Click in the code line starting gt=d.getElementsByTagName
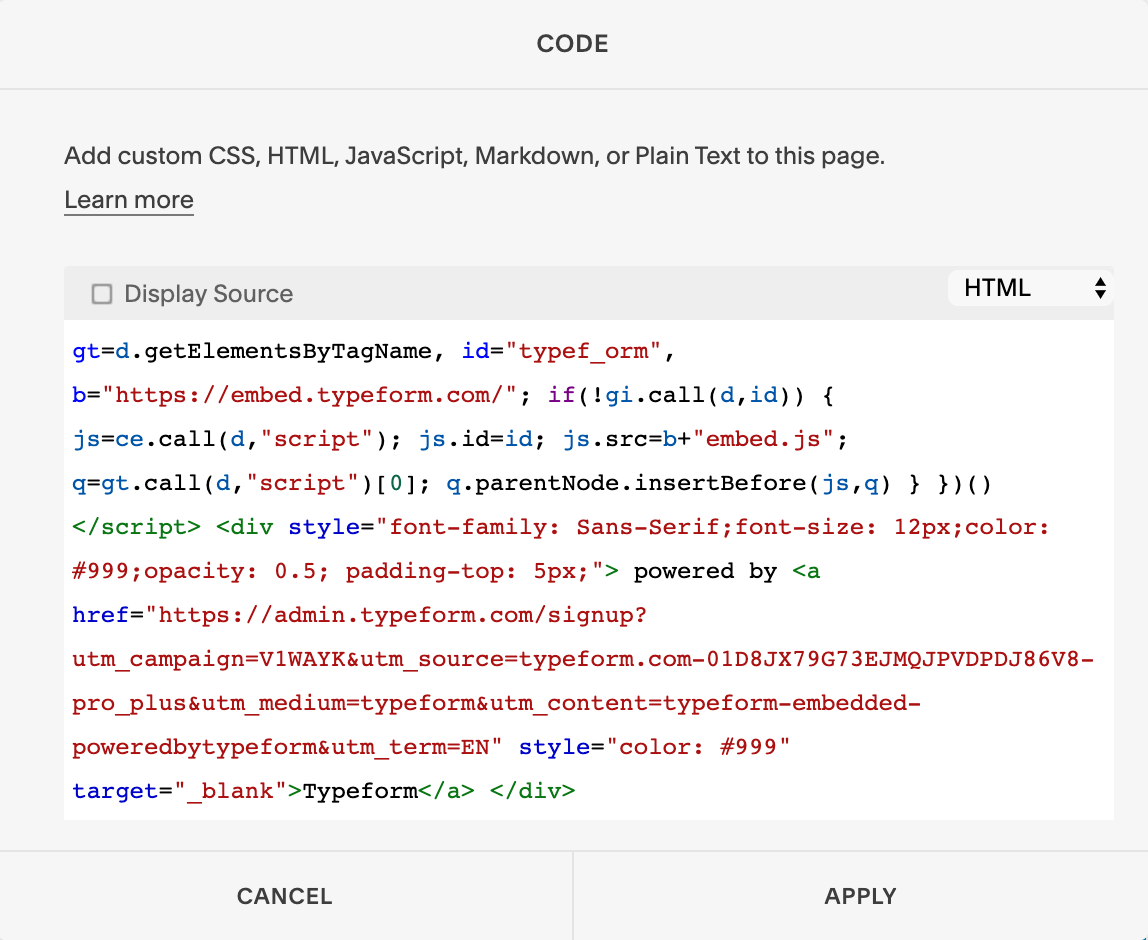 click(373, 351)
